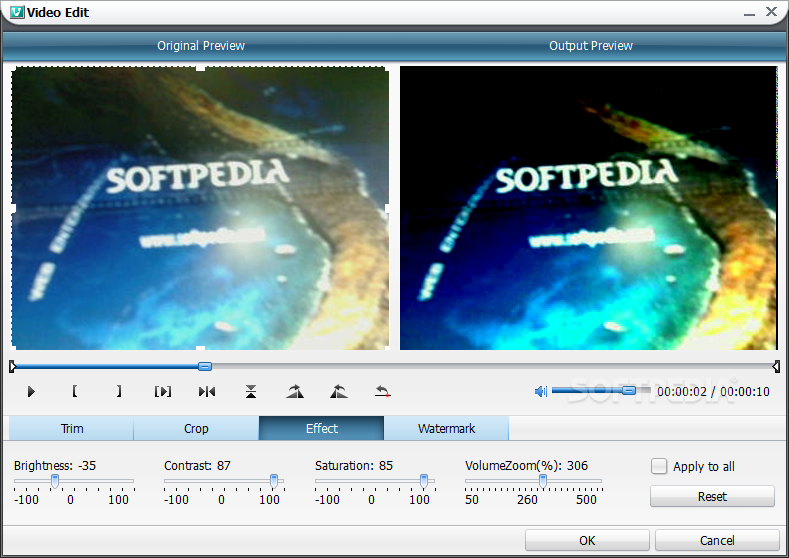Set trim start with left bracket icon
The image size is (789, 558).
tap(74, 391)
